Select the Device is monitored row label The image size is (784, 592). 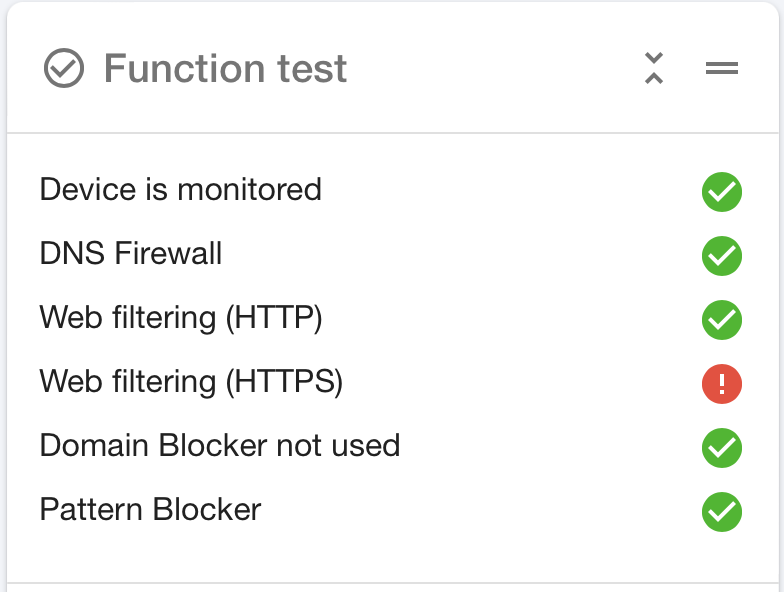click(180, 190)
